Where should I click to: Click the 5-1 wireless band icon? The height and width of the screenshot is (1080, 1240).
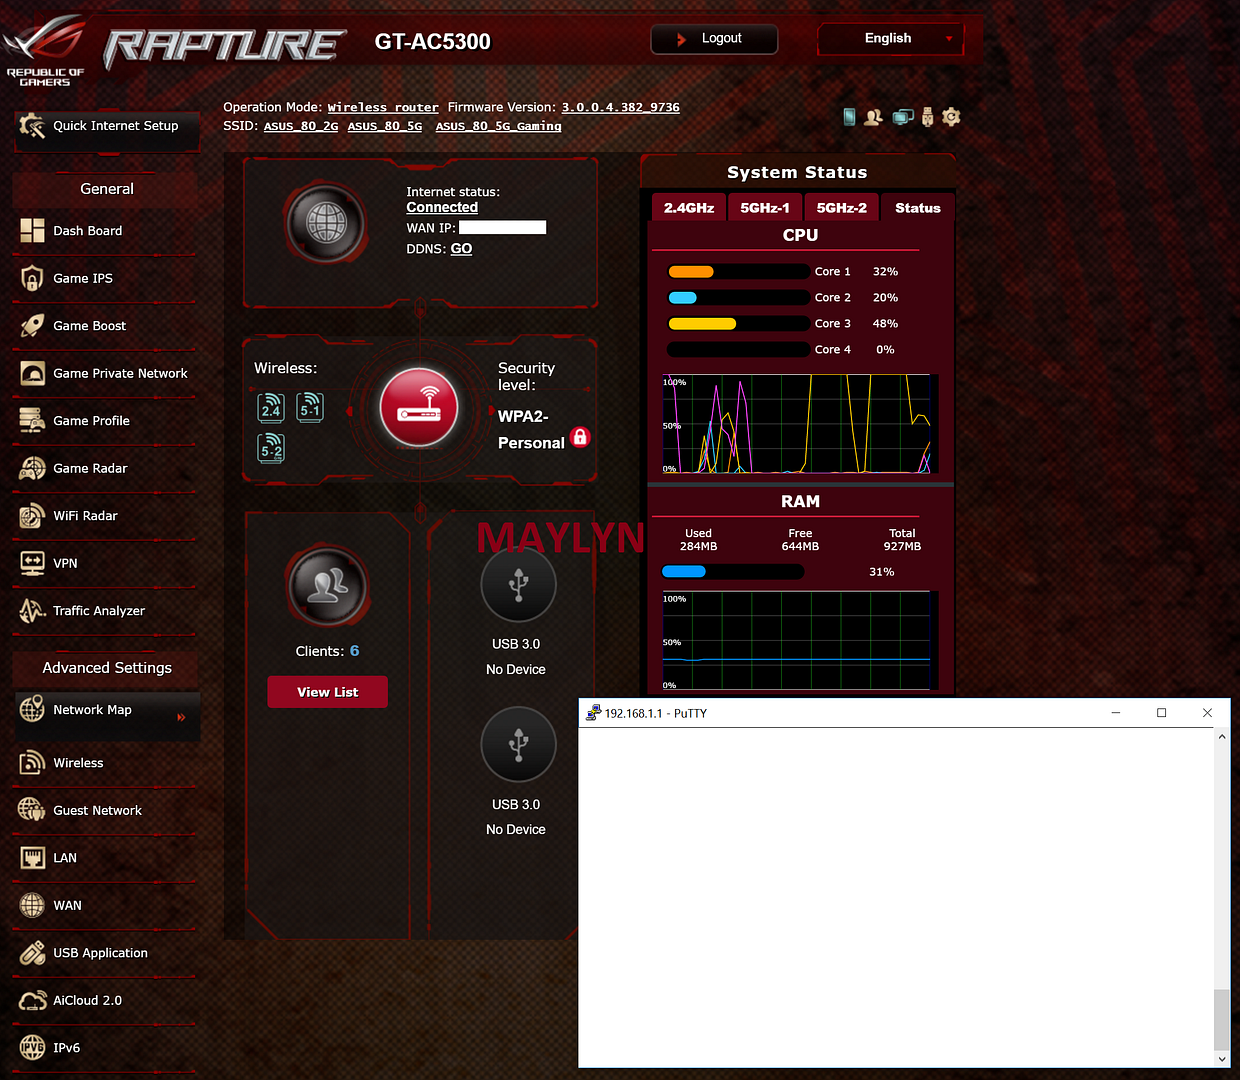310,407
